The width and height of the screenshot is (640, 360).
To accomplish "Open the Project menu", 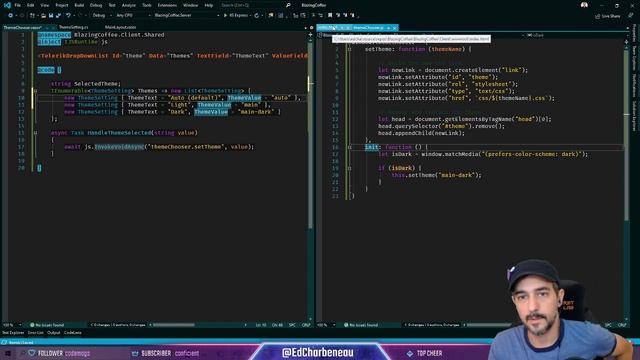I will pyautogui.click(x=62, y=5).
